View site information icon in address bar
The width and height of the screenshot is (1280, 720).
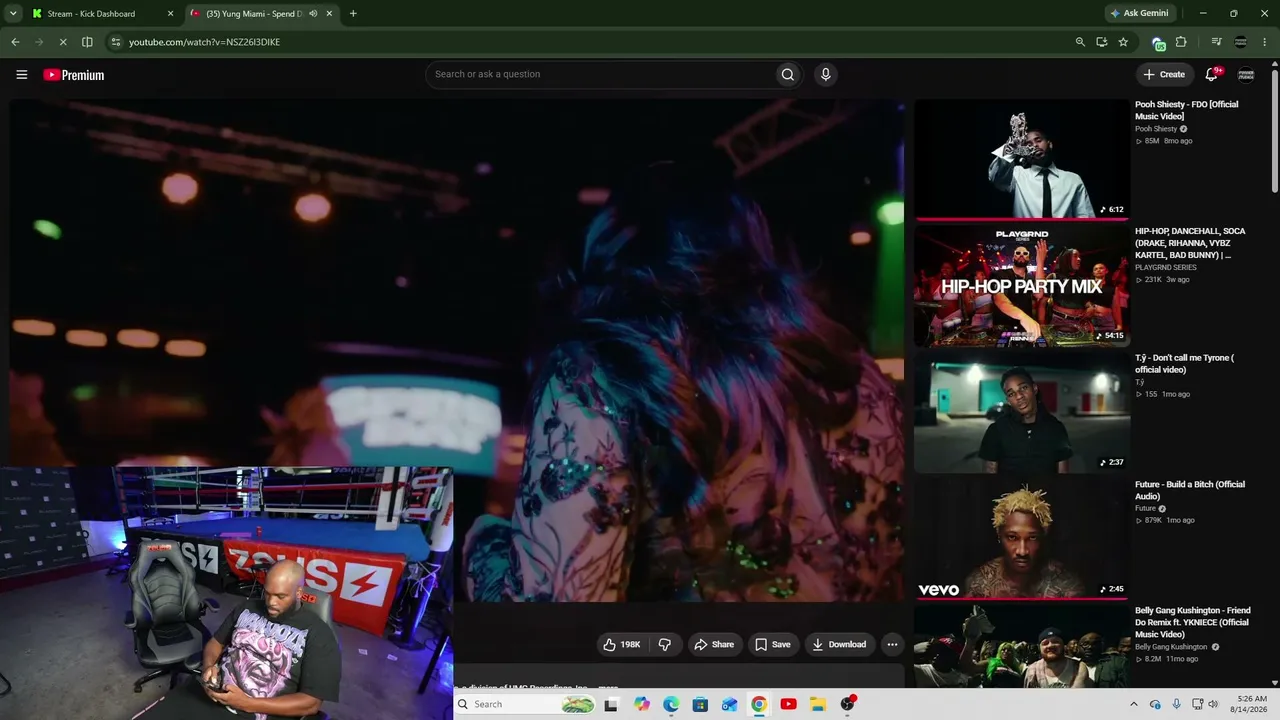pyautogui.click(x=116, y=42)
